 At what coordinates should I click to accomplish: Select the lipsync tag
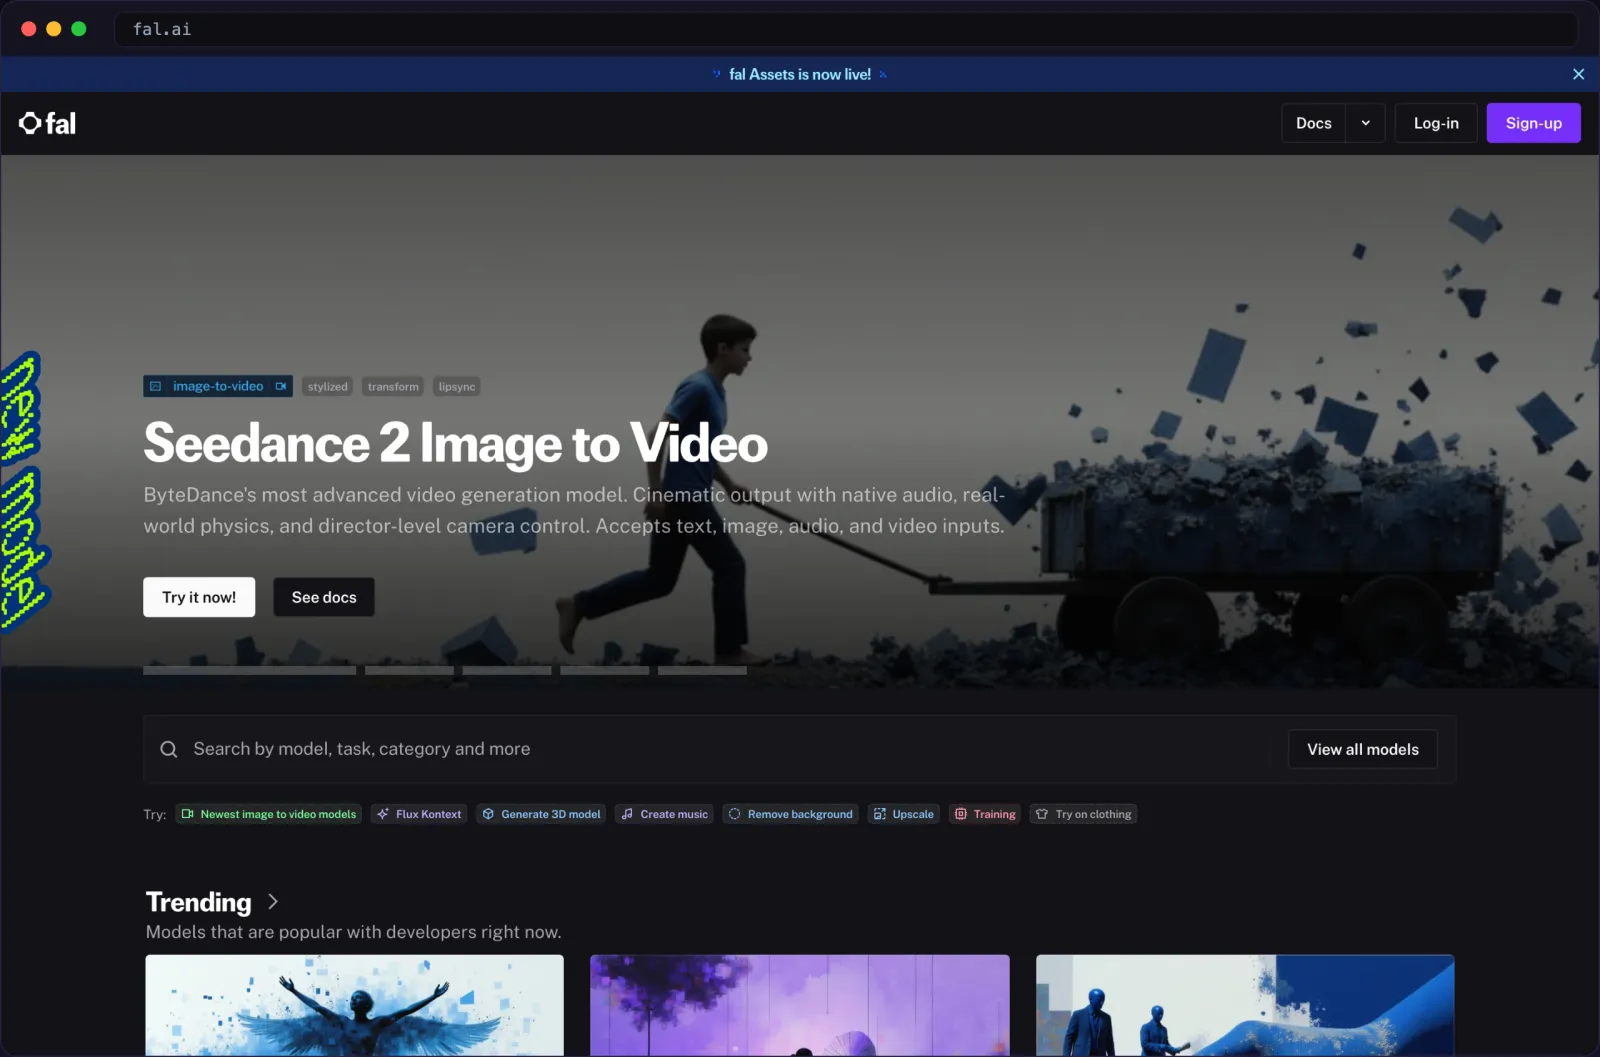coord(457,386)
